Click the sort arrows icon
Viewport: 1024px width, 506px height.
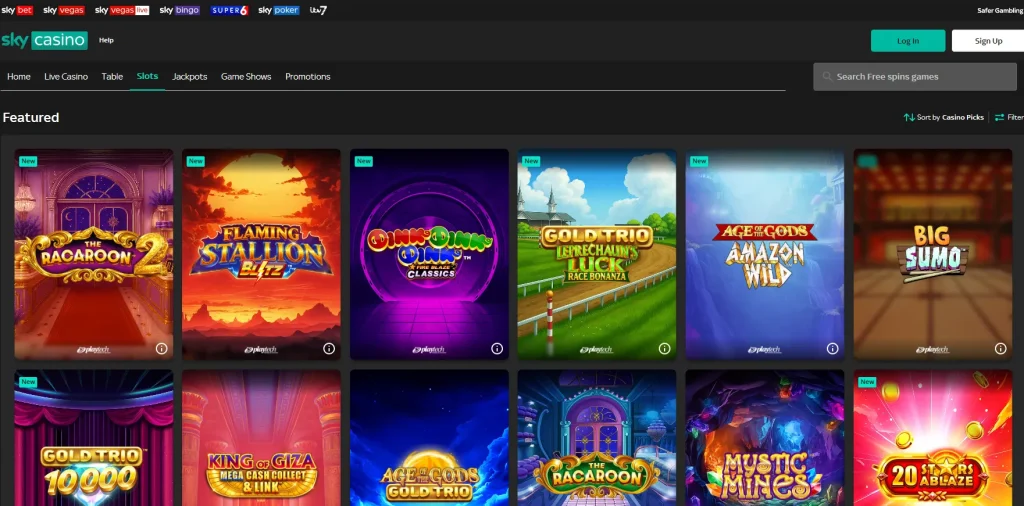(x=909, y=118)
